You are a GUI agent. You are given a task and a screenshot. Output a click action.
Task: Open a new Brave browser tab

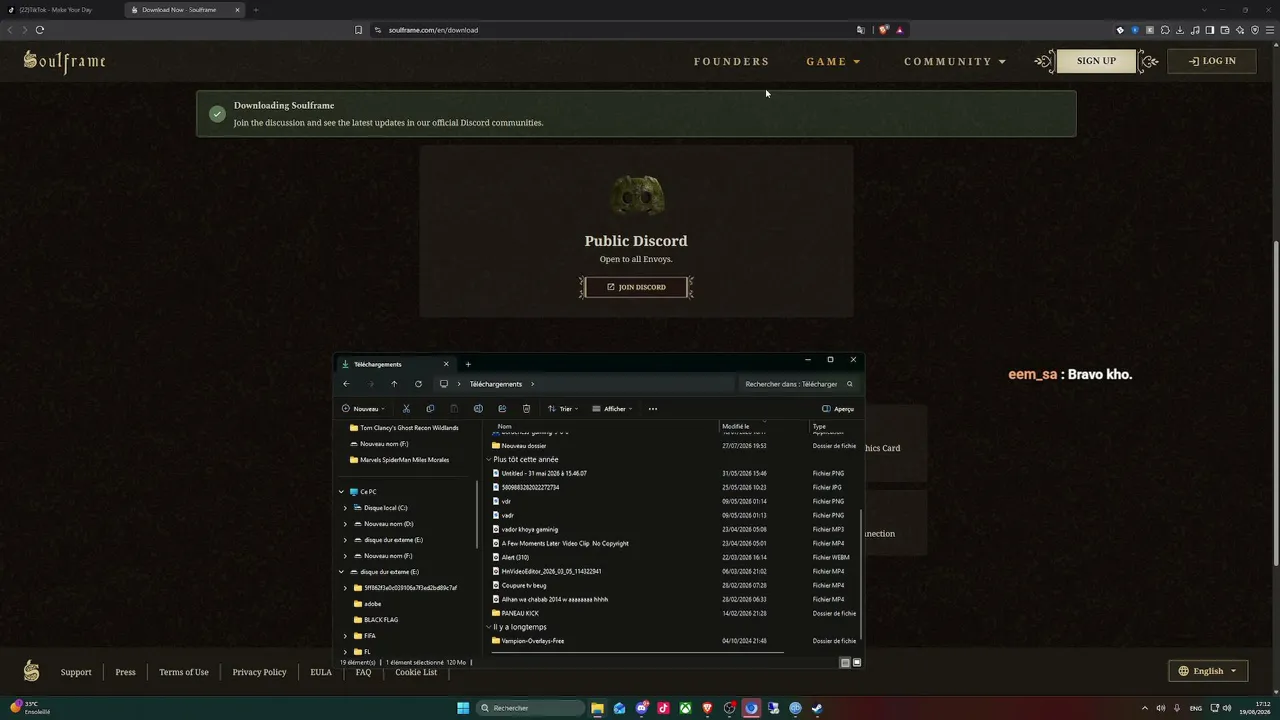coord(255,10)
